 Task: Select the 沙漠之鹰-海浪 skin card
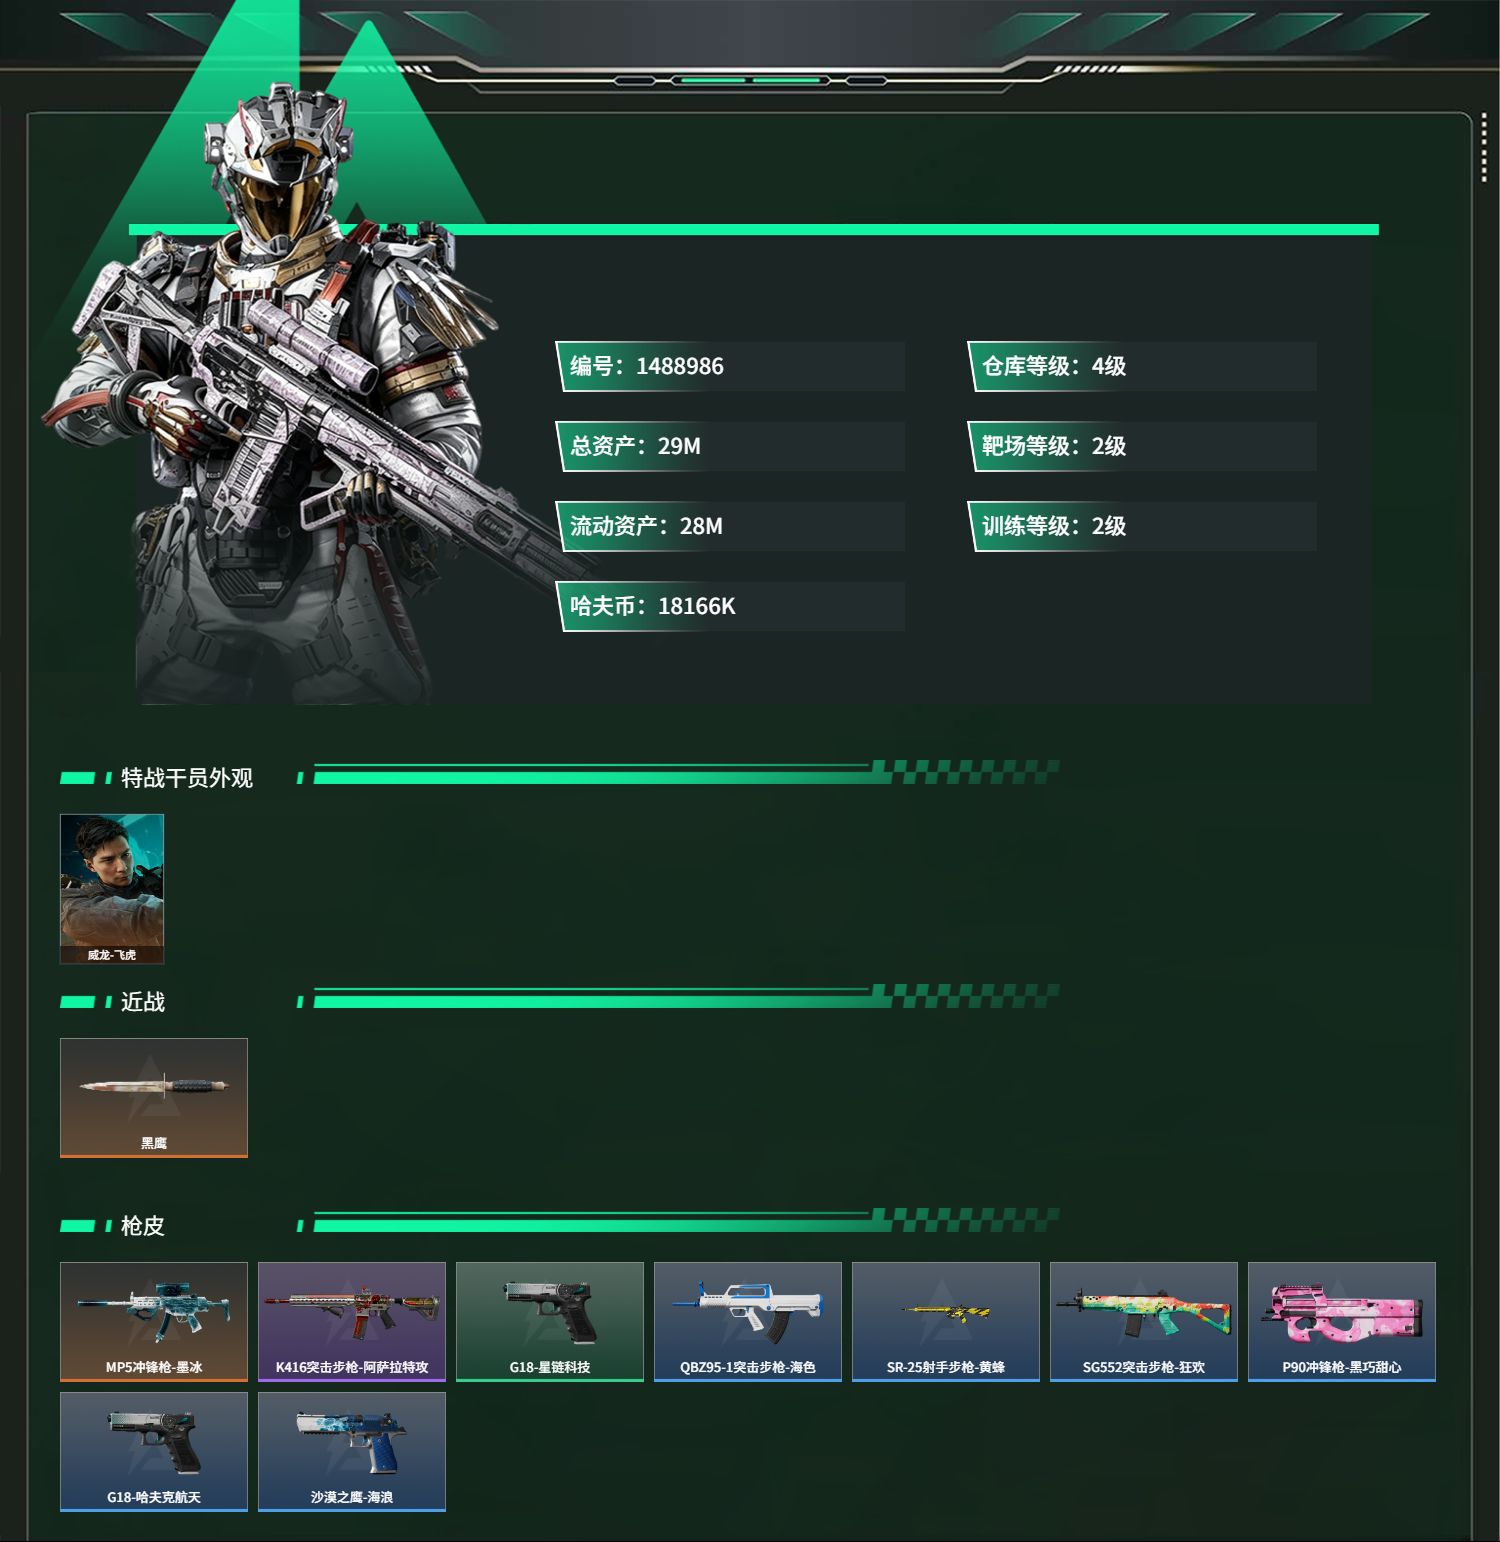(x=352, y=1452)
